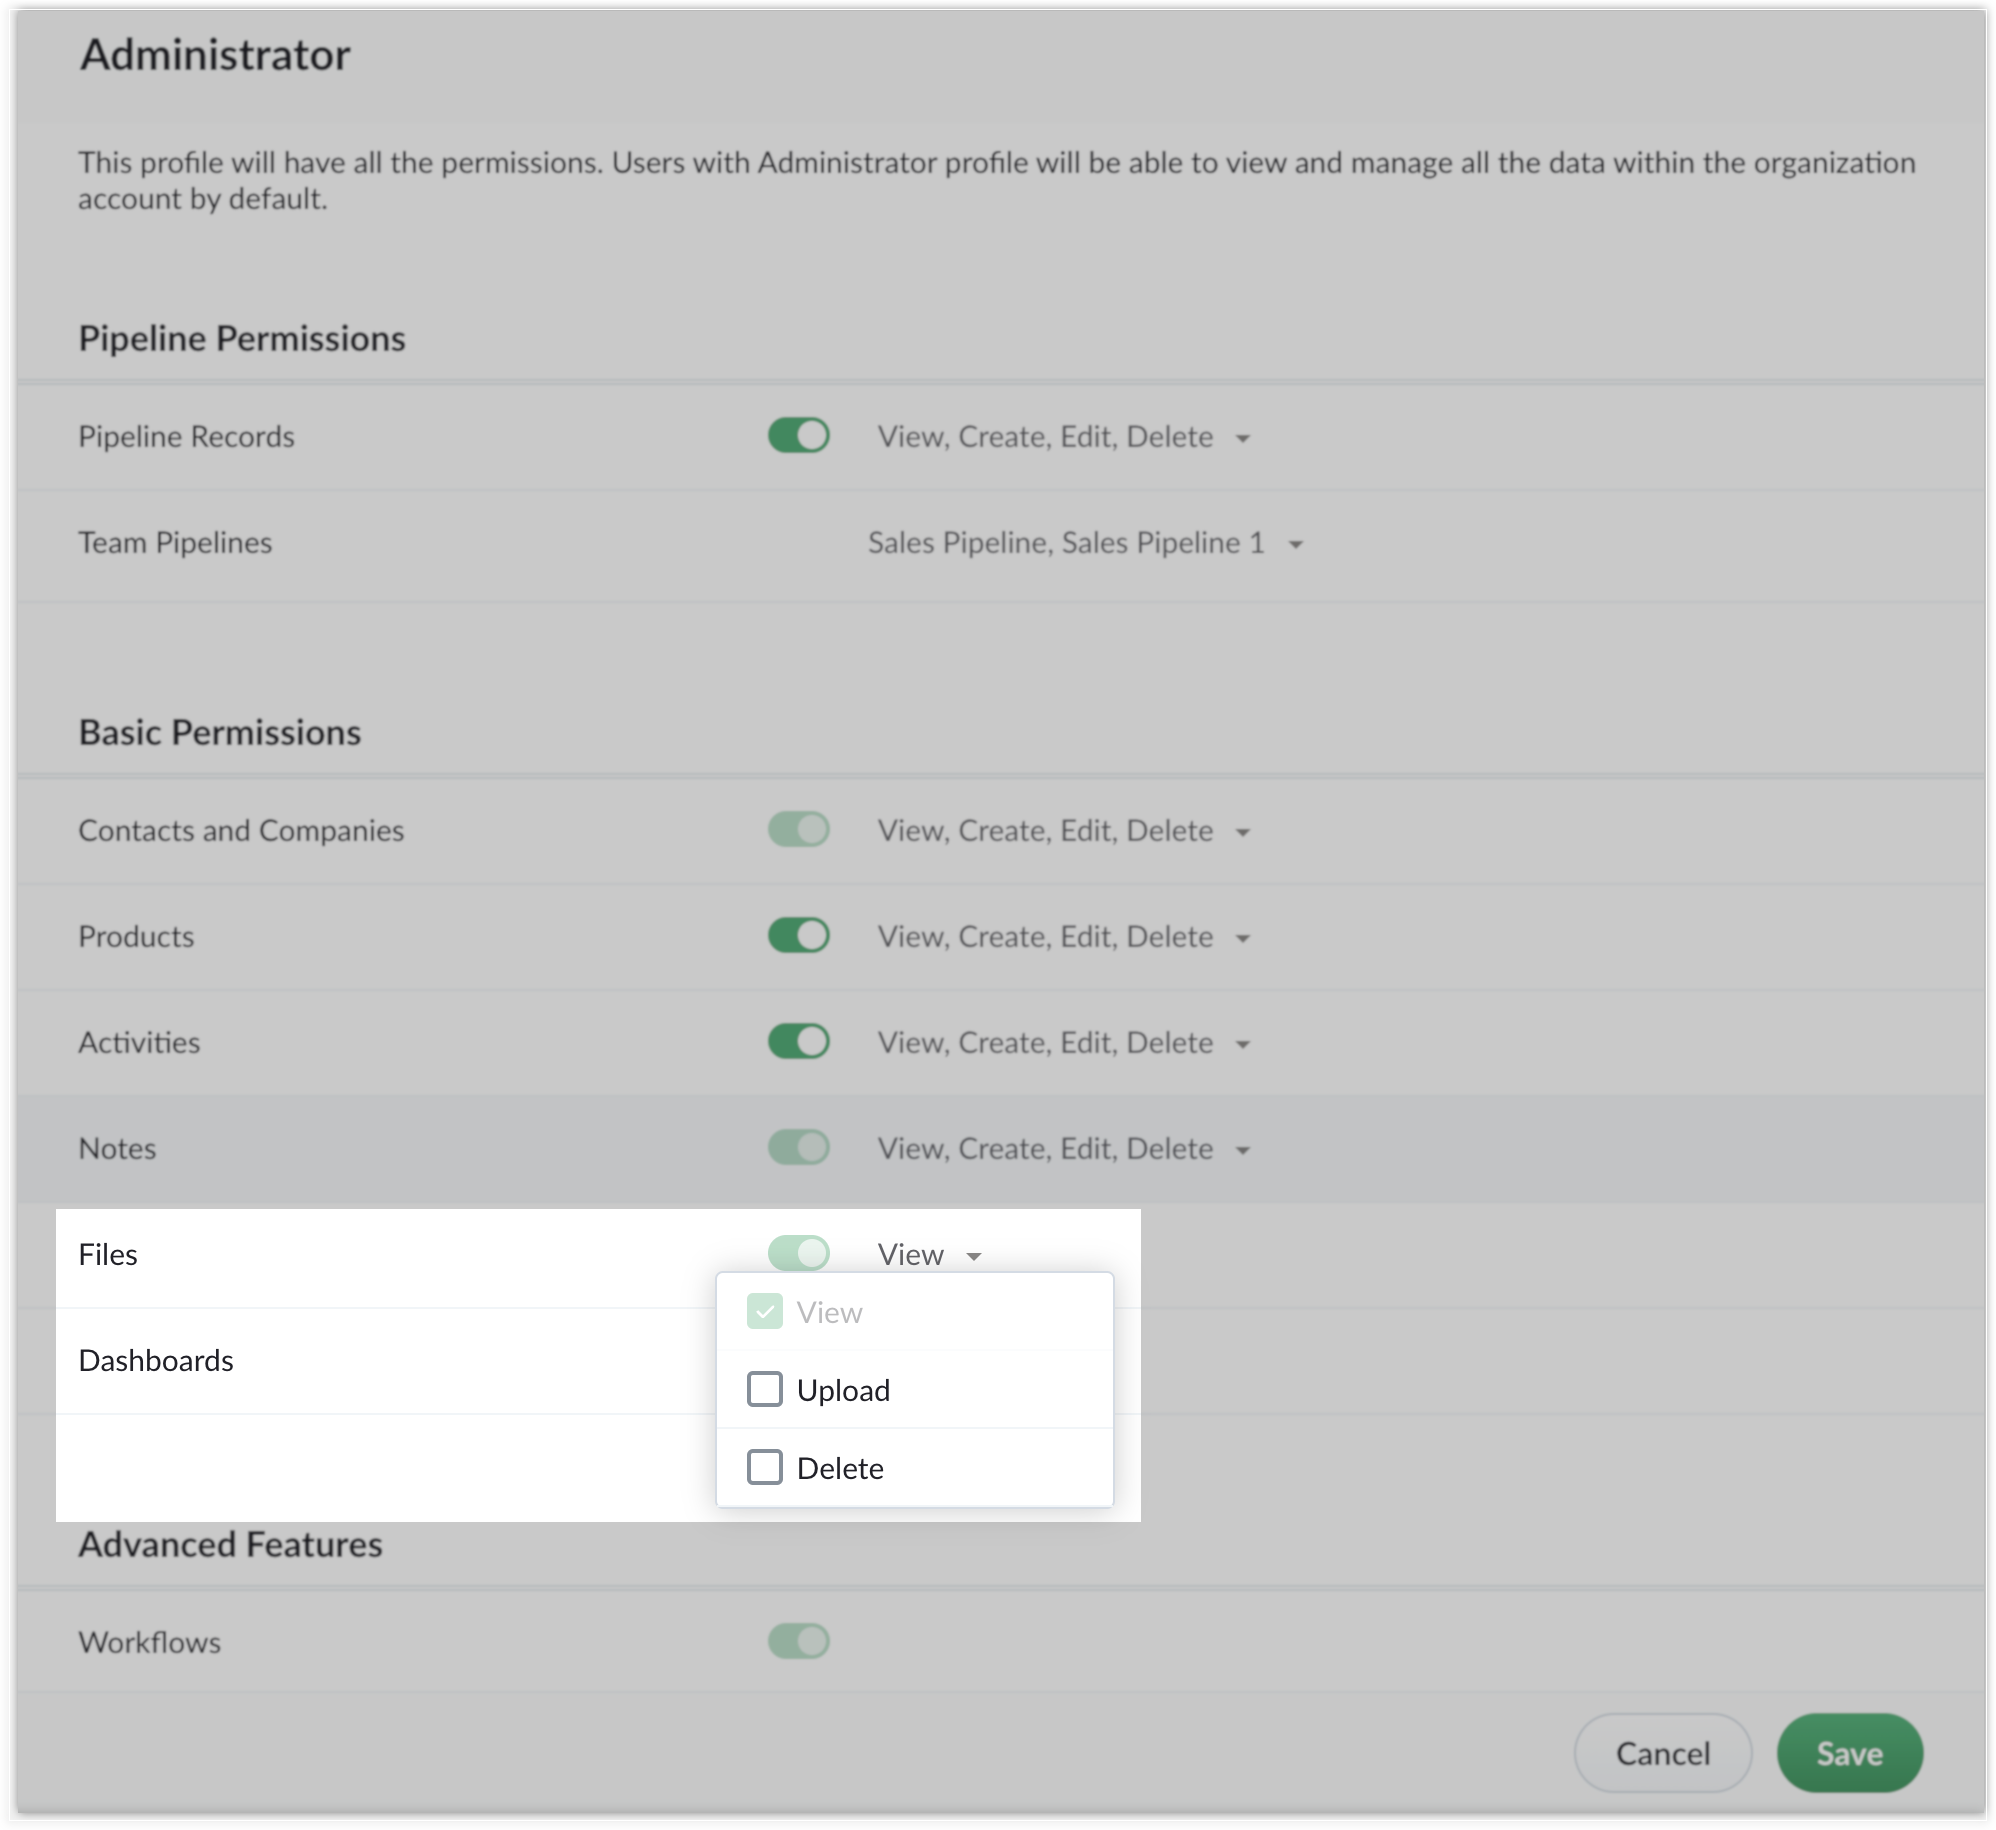
Task: Toggle the Notes permission switch
Action: pyautogui.click(x=798, y=1148)
